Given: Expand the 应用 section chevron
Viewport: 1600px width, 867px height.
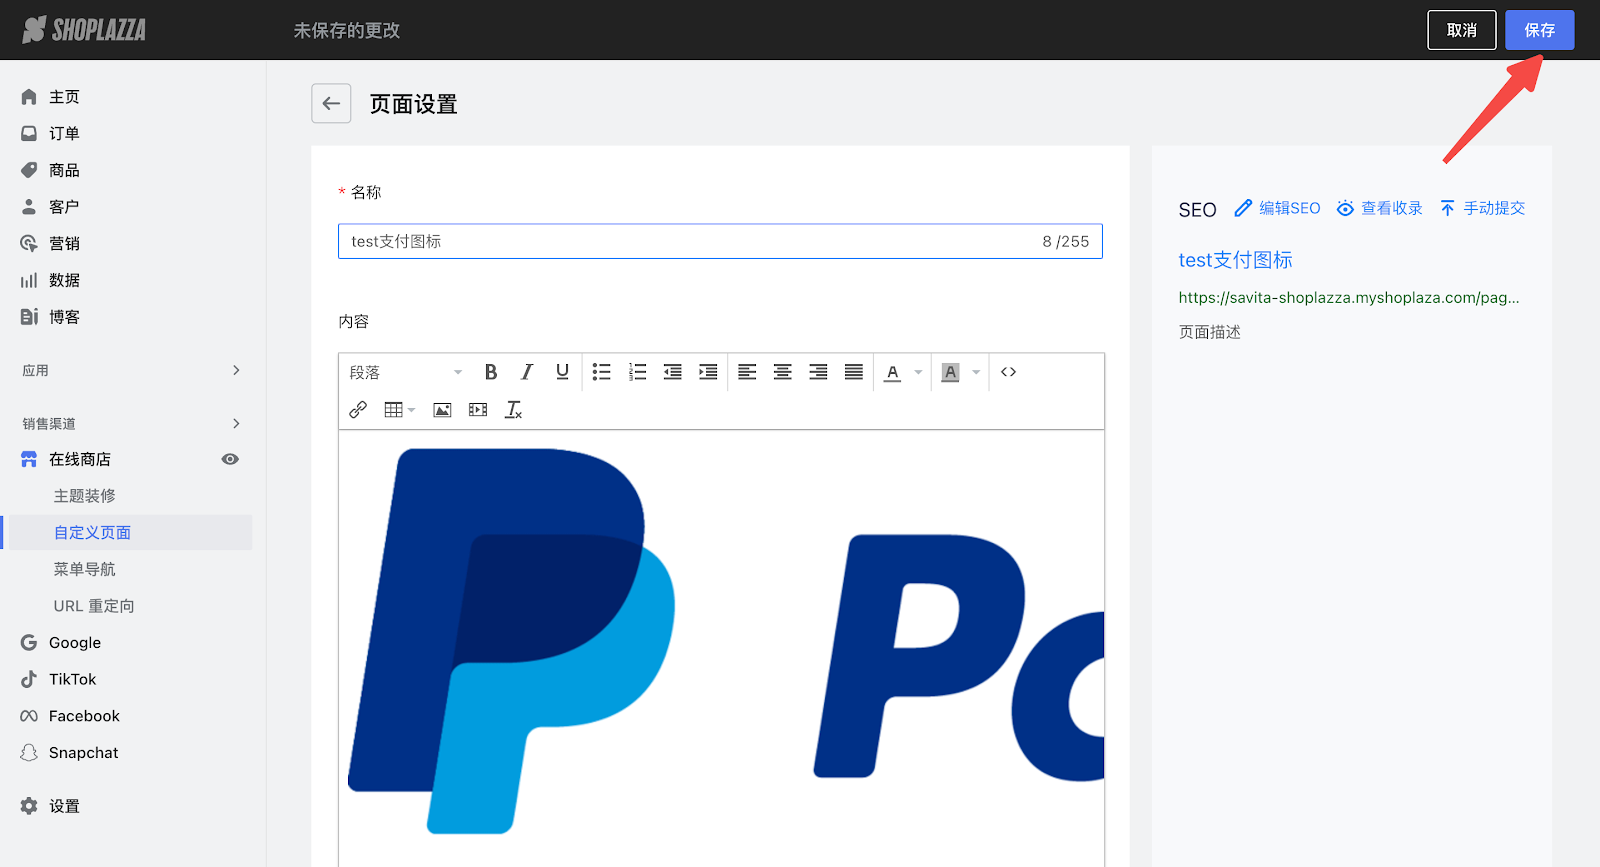Looking at the screenshot, I should tap(236, 370).
